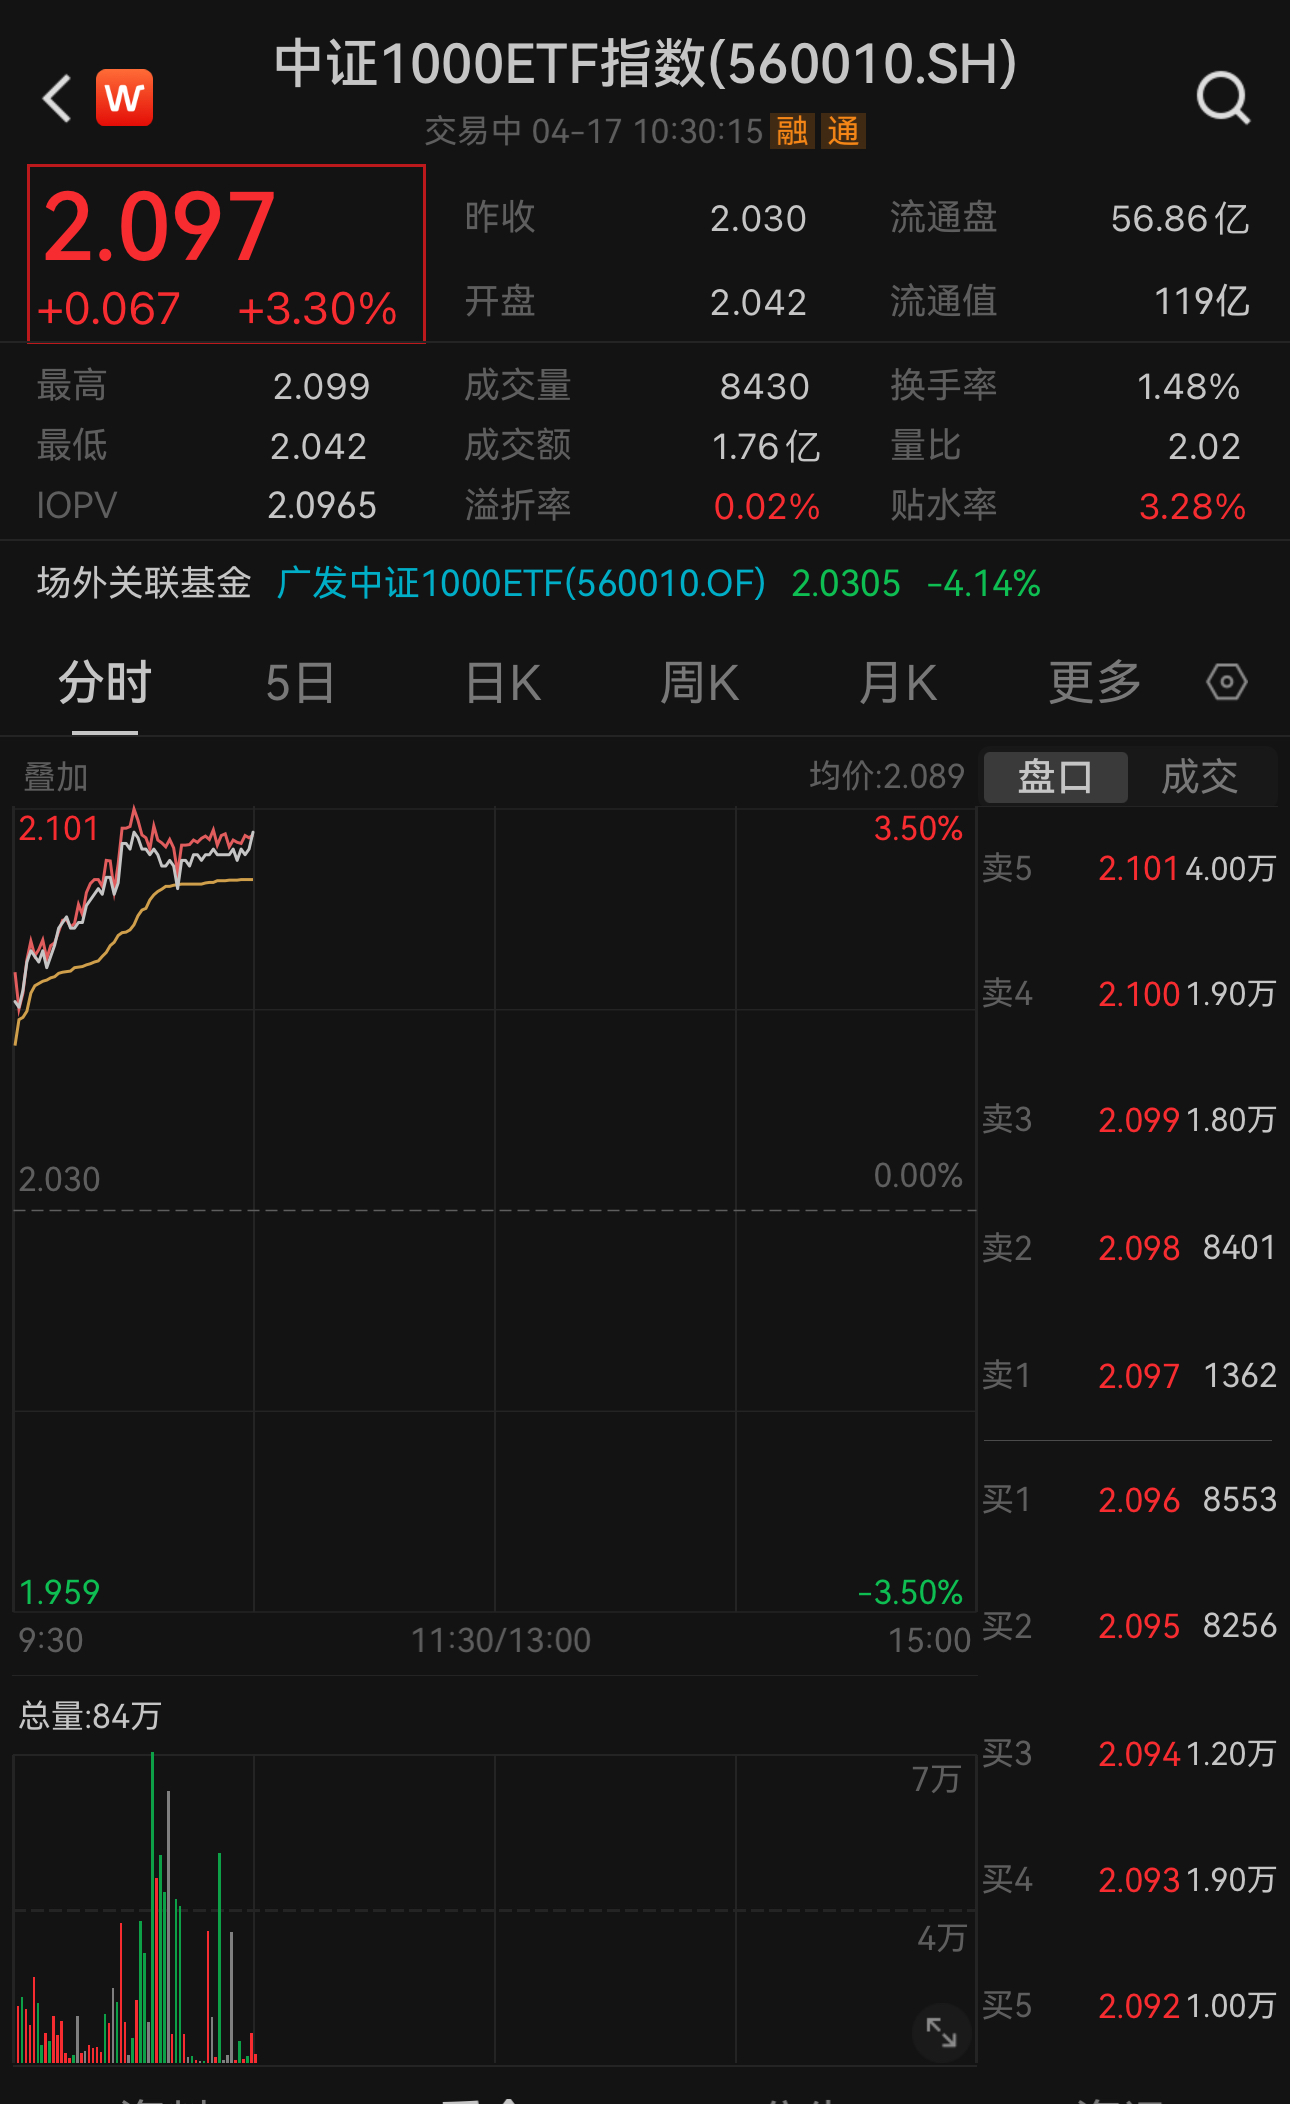Tap the 量比 2.02 value
Image resolution: width=1290 pixels, height=2104 pixels.
point(1204,446)
